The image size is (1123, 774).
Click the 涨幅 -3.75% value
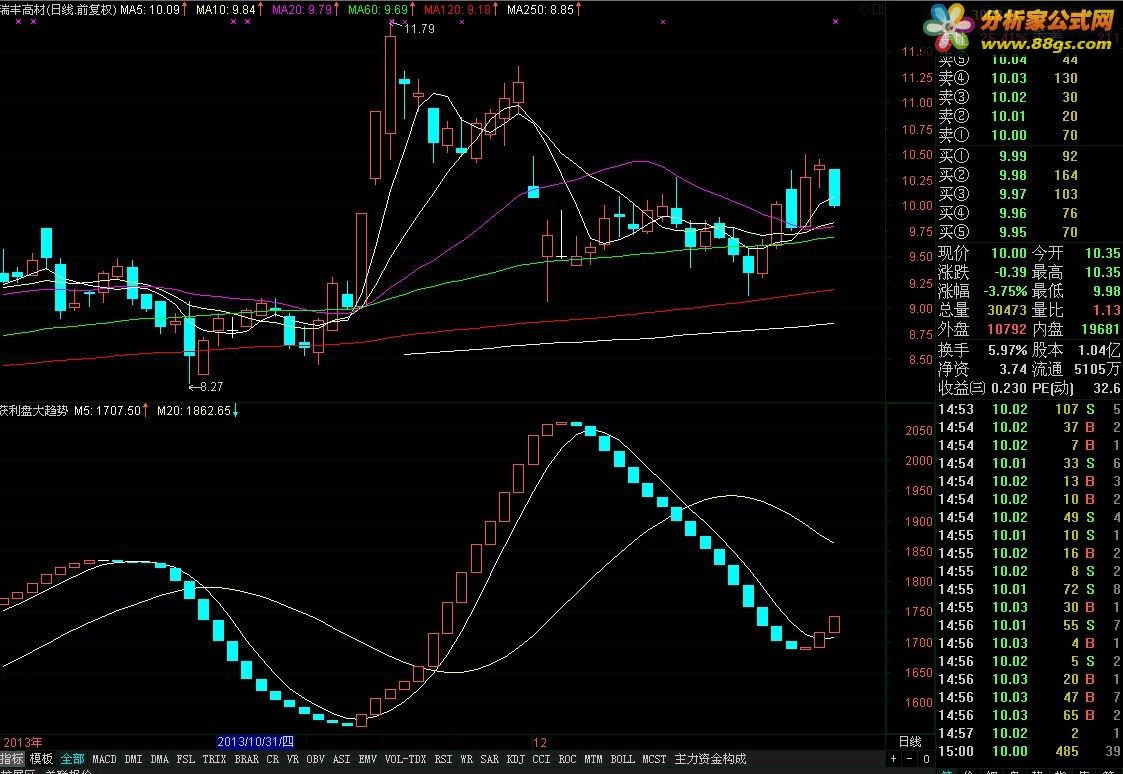pos(1005,291)
